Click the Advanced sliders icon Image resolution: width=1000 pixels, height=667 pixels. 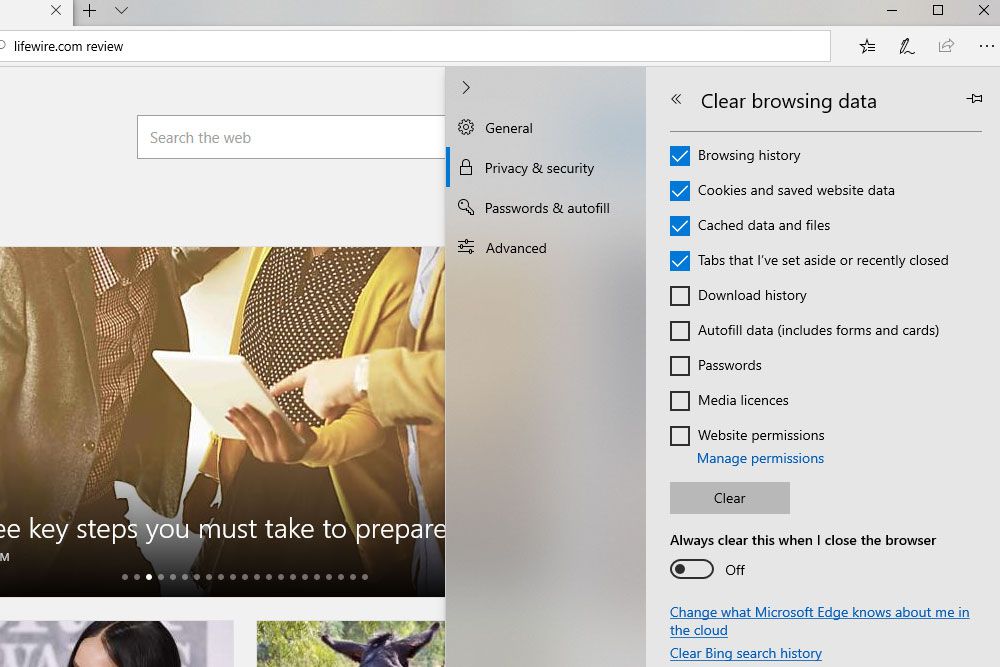(466, 247)
